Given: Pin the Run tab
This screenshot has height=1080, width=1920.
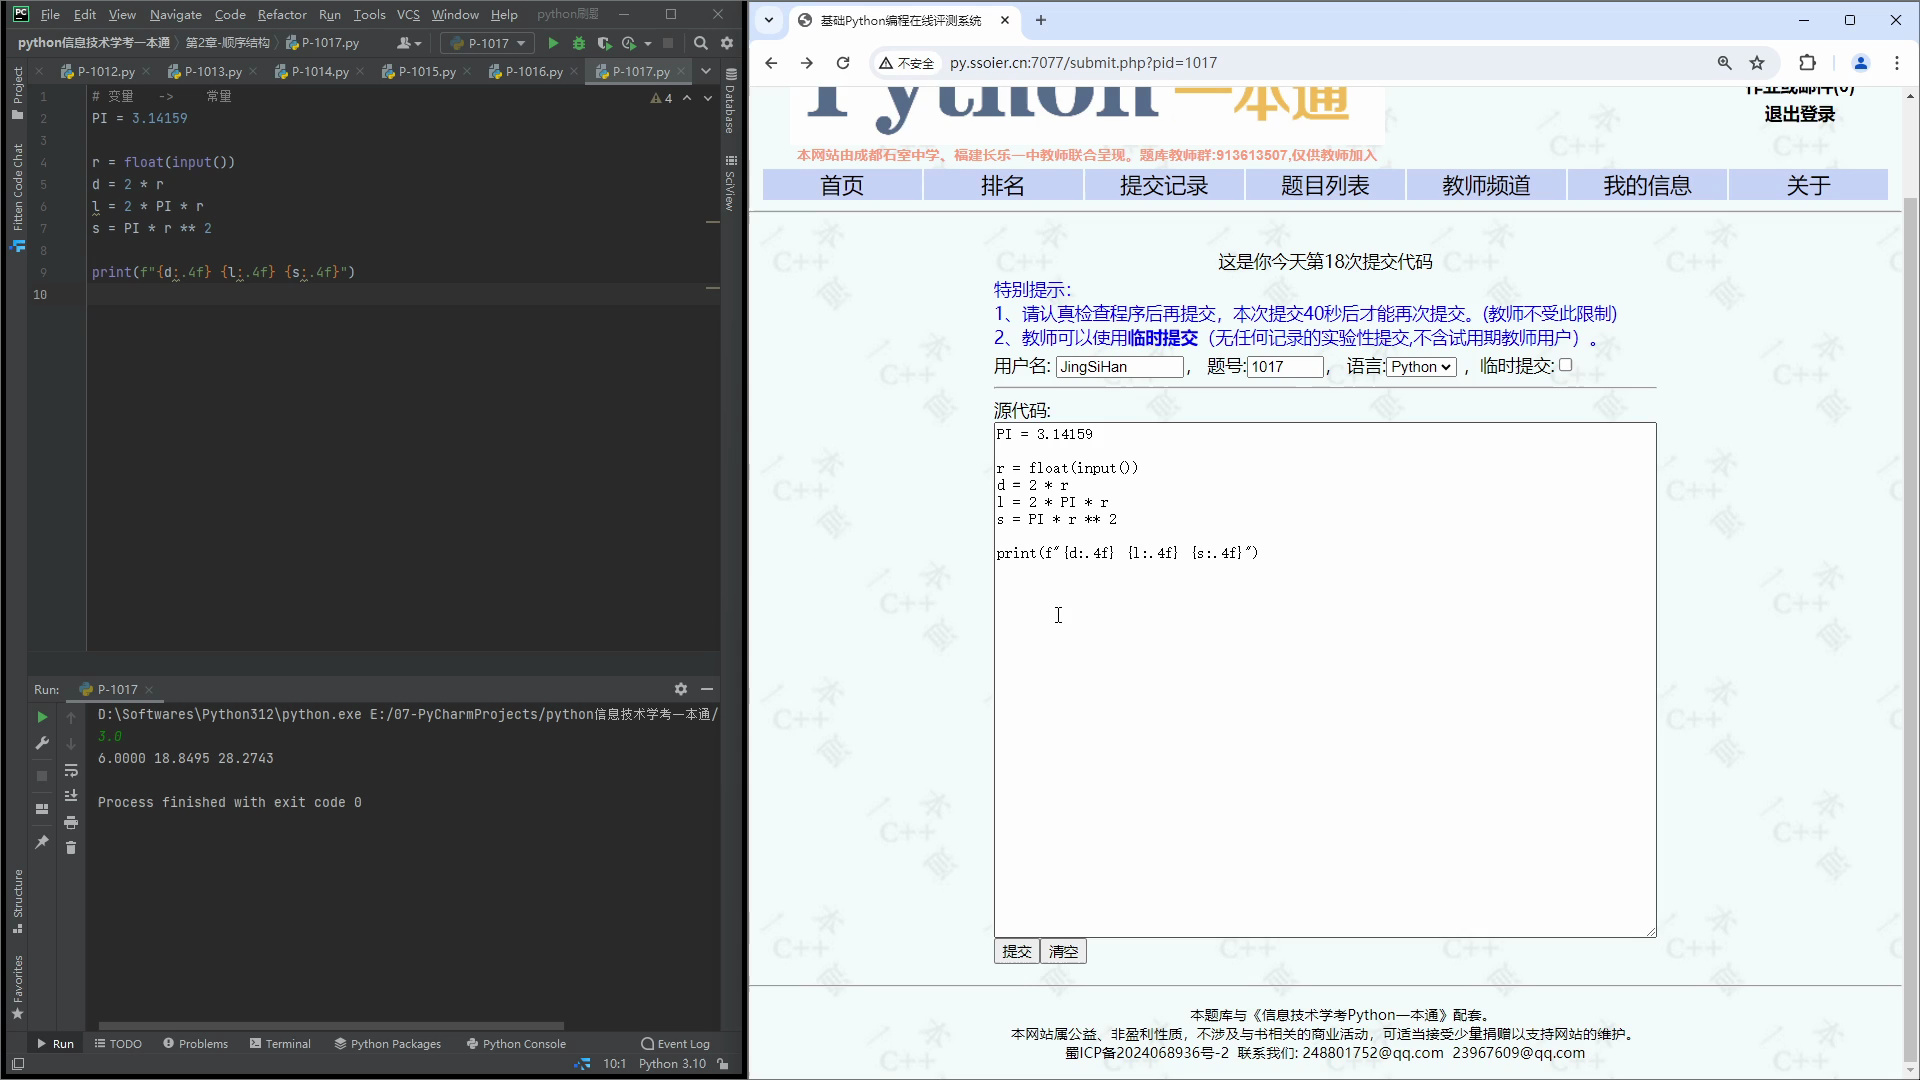Looking at the screenshot, I should coord(42,843).
